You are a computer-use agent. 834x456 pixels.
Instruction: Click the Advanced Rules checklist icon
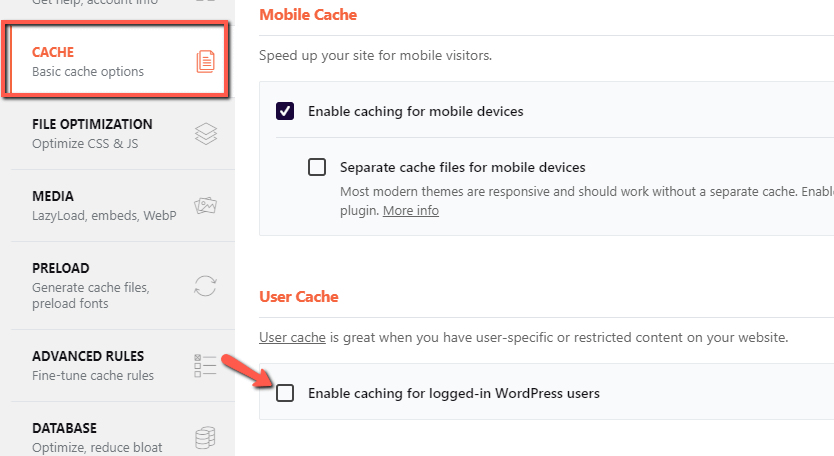click(205, 365)
